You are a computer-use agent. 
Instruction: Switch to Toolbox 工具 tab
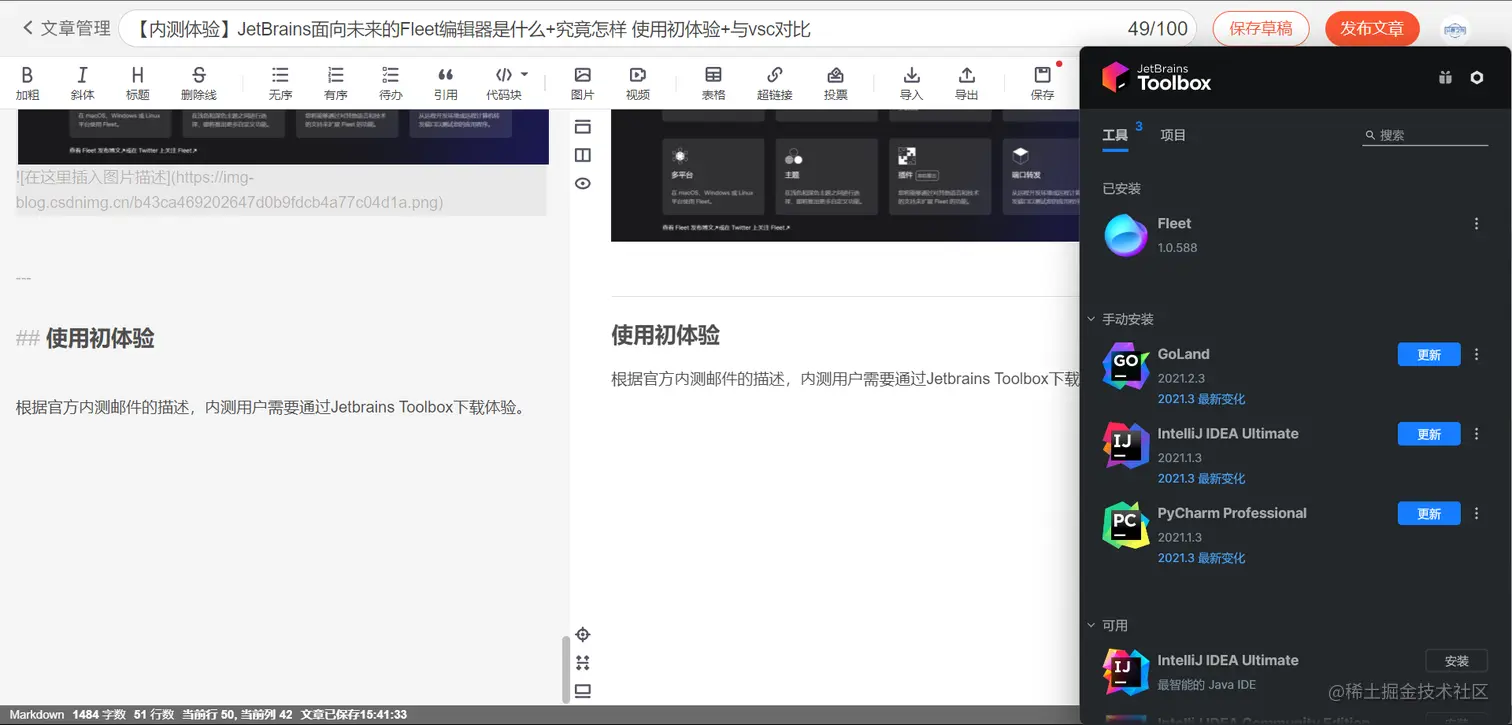1115,135
